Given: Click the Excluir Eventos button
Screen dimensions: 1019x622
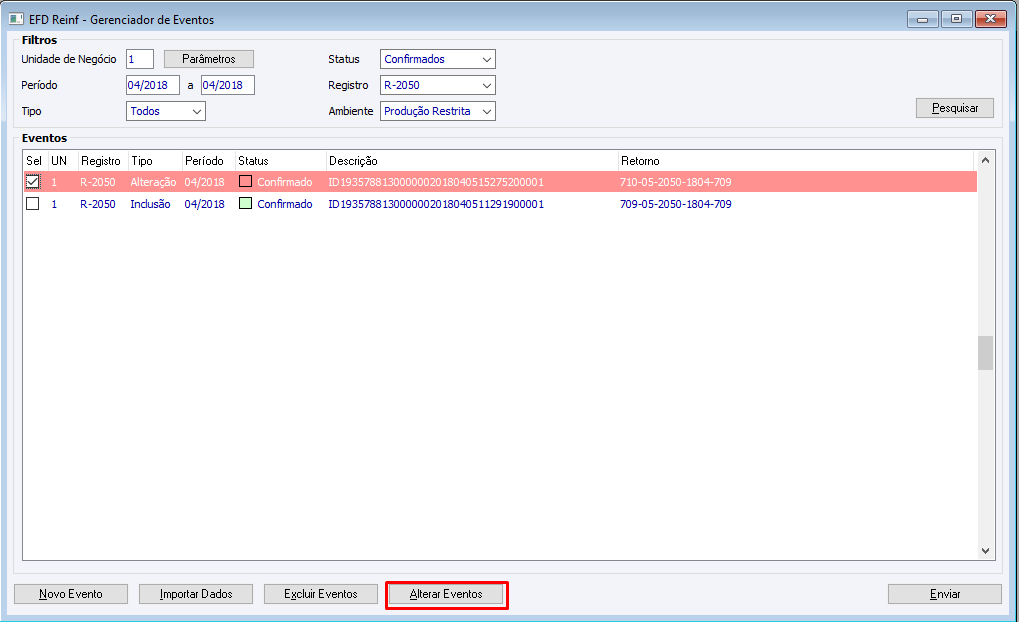Looking at the screenshot, I should point(320,594).
